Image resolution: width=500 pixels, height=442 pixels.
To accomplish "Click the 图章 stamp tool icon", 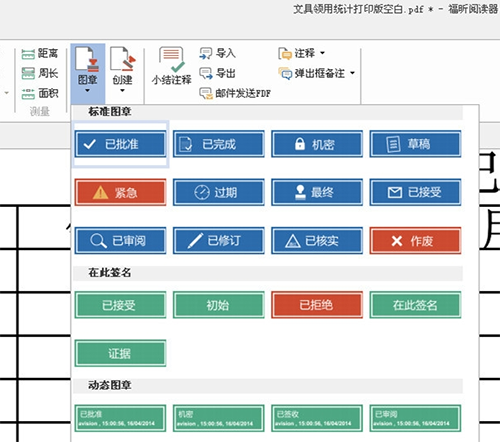I will [87, 60].
